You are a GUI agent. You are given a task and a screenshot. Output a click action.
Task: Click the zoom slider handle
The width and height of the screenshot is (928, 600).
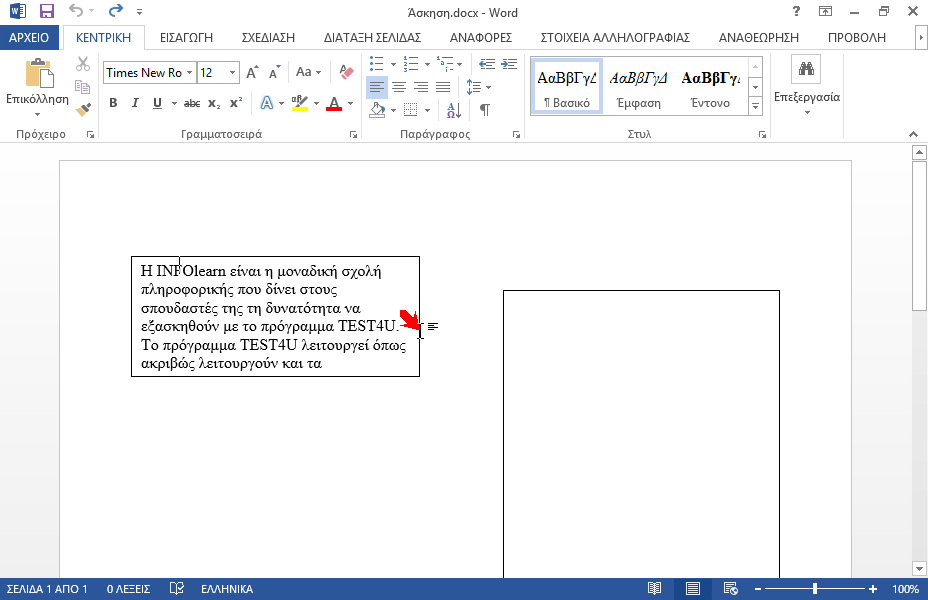coord(815,589)
